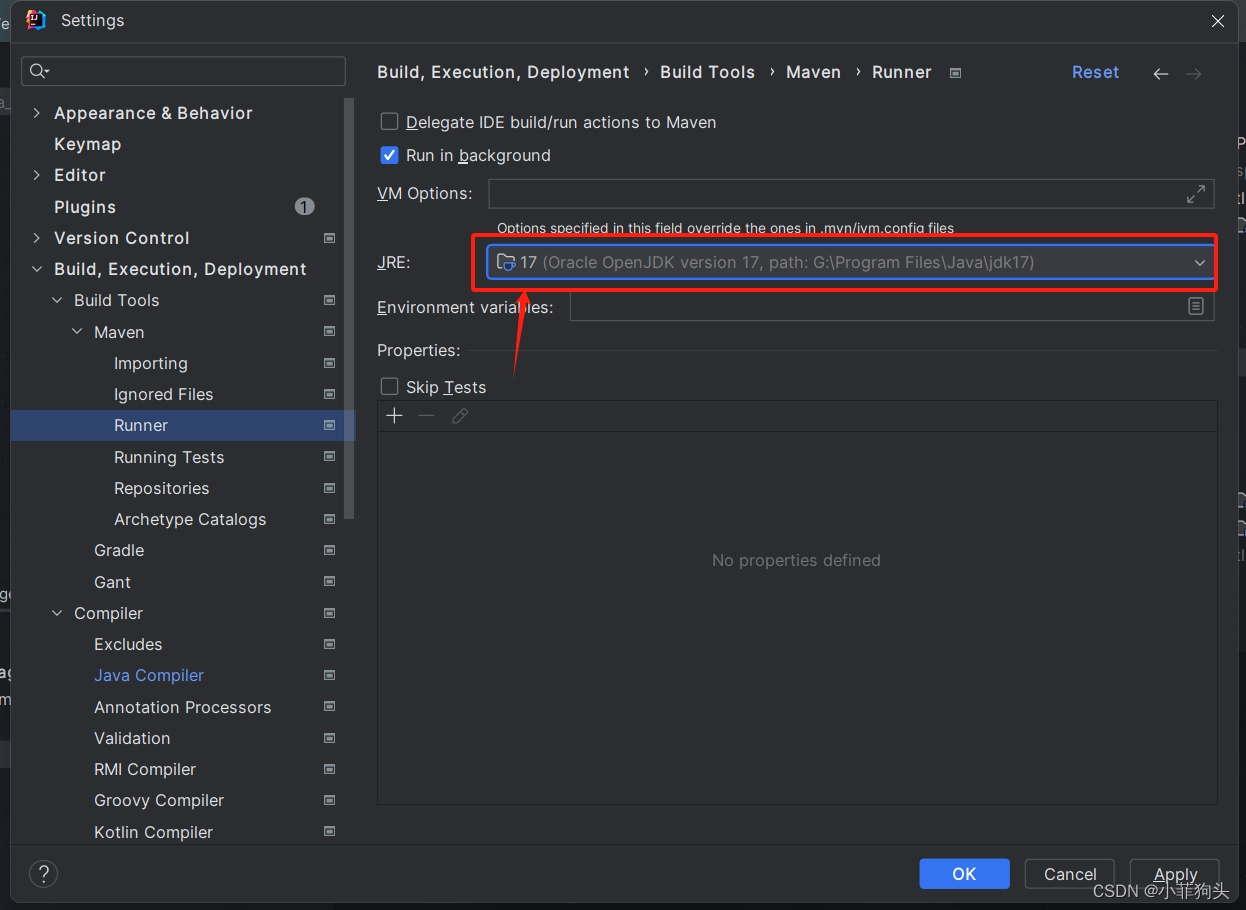Click into the settings search box
Image resolution: width=1246 pixels, height=910 pixels.
pos(184,71)
